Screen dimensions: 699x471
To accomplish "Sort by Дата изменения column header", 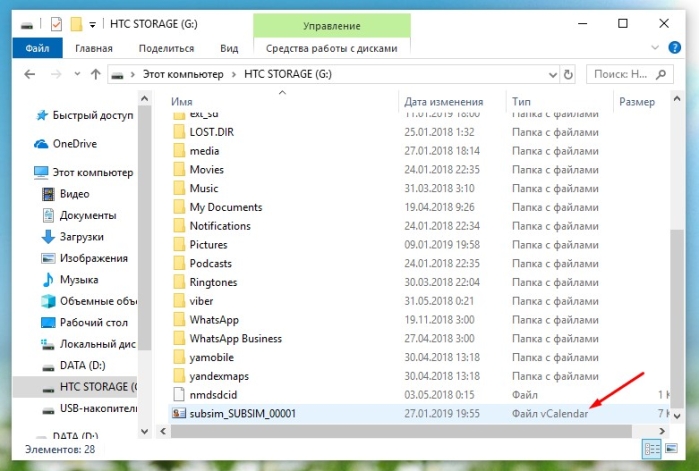I will [x=444, y=102].
